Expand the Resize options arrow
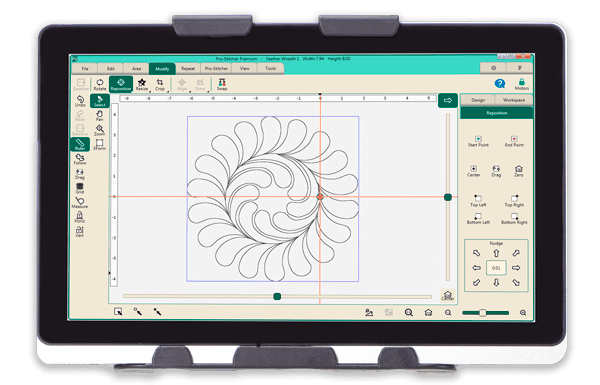600x385 pixels. (x=150, y=91)
